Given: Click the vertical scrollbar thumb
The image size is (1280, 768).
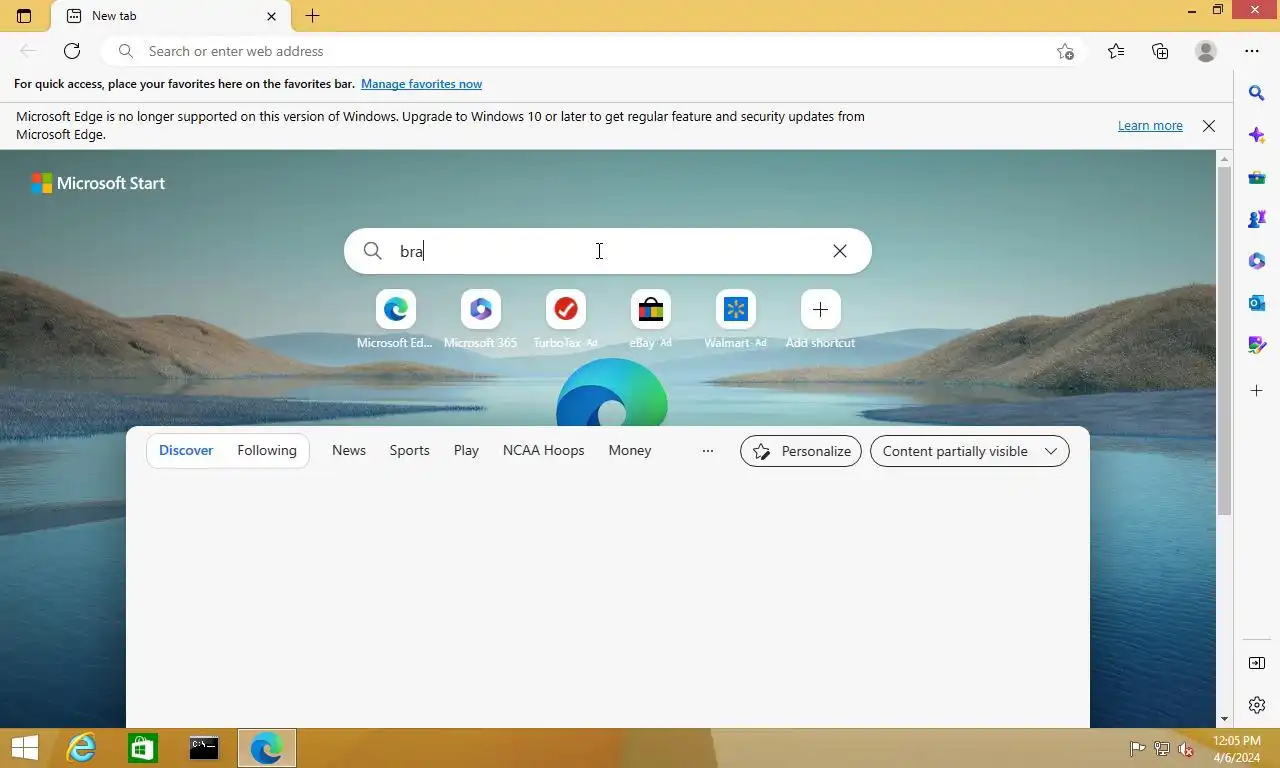Looking at the screenshot, I should coord(1224,341).
